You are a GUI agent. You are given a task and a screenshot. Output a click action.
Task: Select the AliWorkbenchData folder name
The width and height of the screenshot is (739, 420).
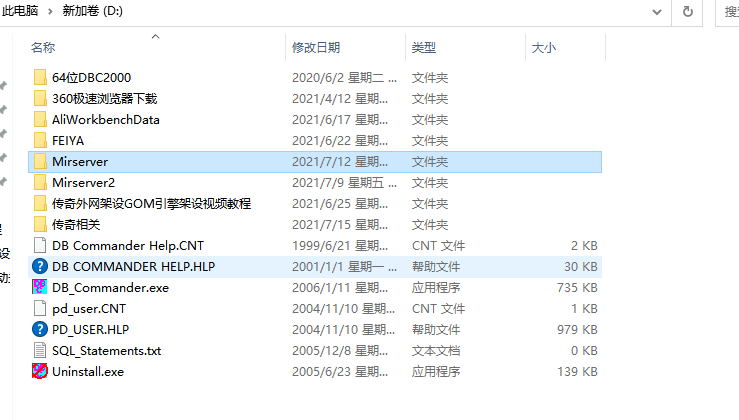pos(106,120)
